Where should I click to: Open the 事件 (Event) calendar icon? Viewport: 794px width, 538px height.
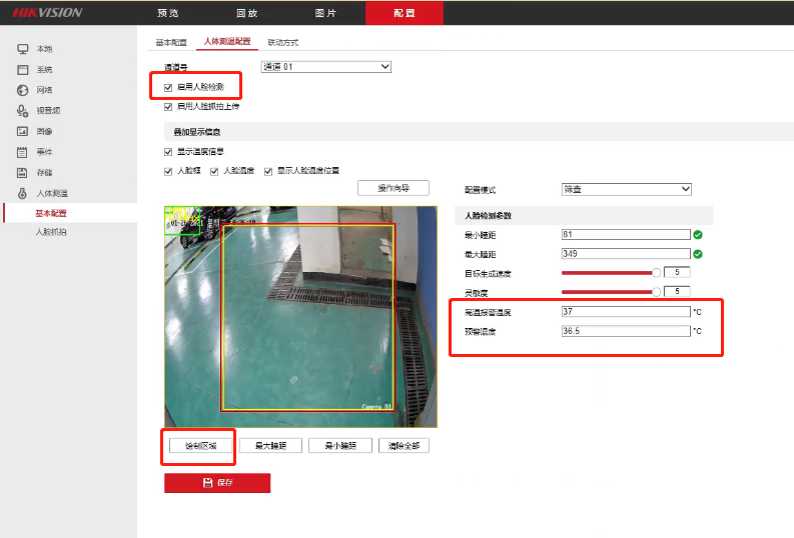[x=22, y=152]
